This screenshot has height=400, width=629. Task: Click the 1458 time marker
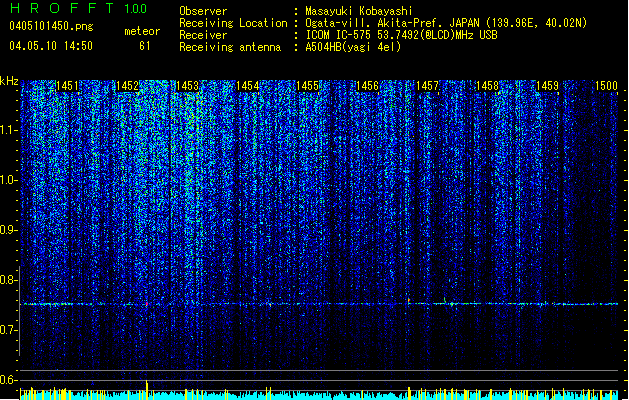[x=487, y=86]
